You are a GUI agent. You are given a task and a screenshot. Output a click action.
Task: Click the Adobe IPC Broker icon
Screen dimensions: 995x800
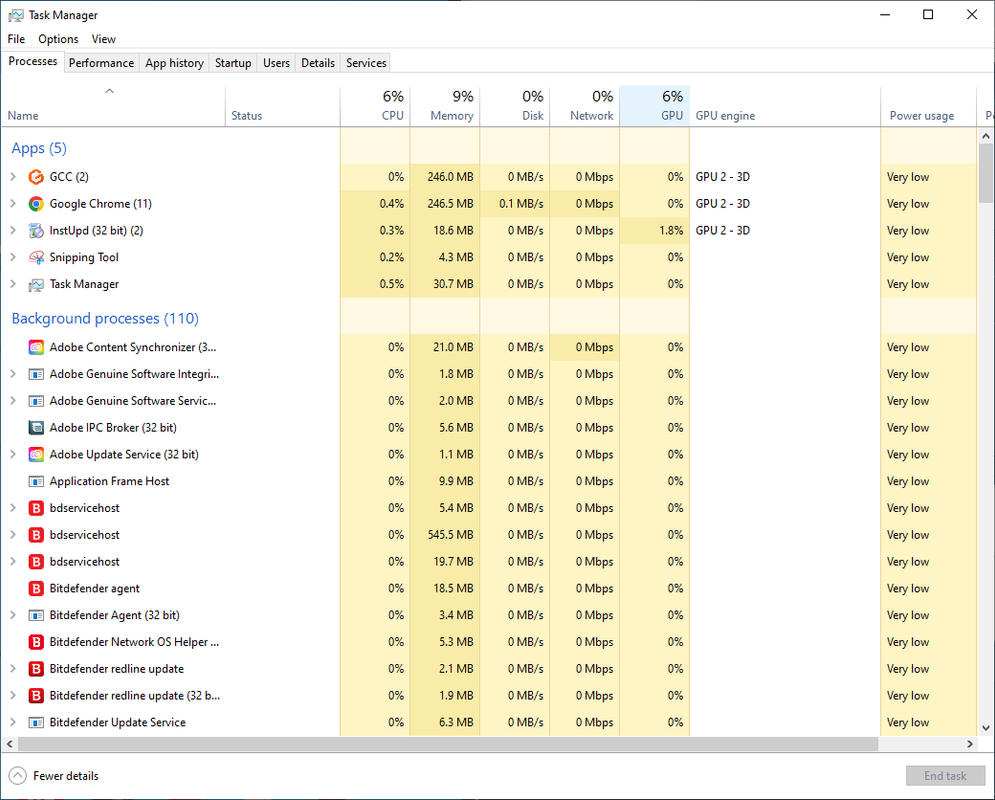36,428
